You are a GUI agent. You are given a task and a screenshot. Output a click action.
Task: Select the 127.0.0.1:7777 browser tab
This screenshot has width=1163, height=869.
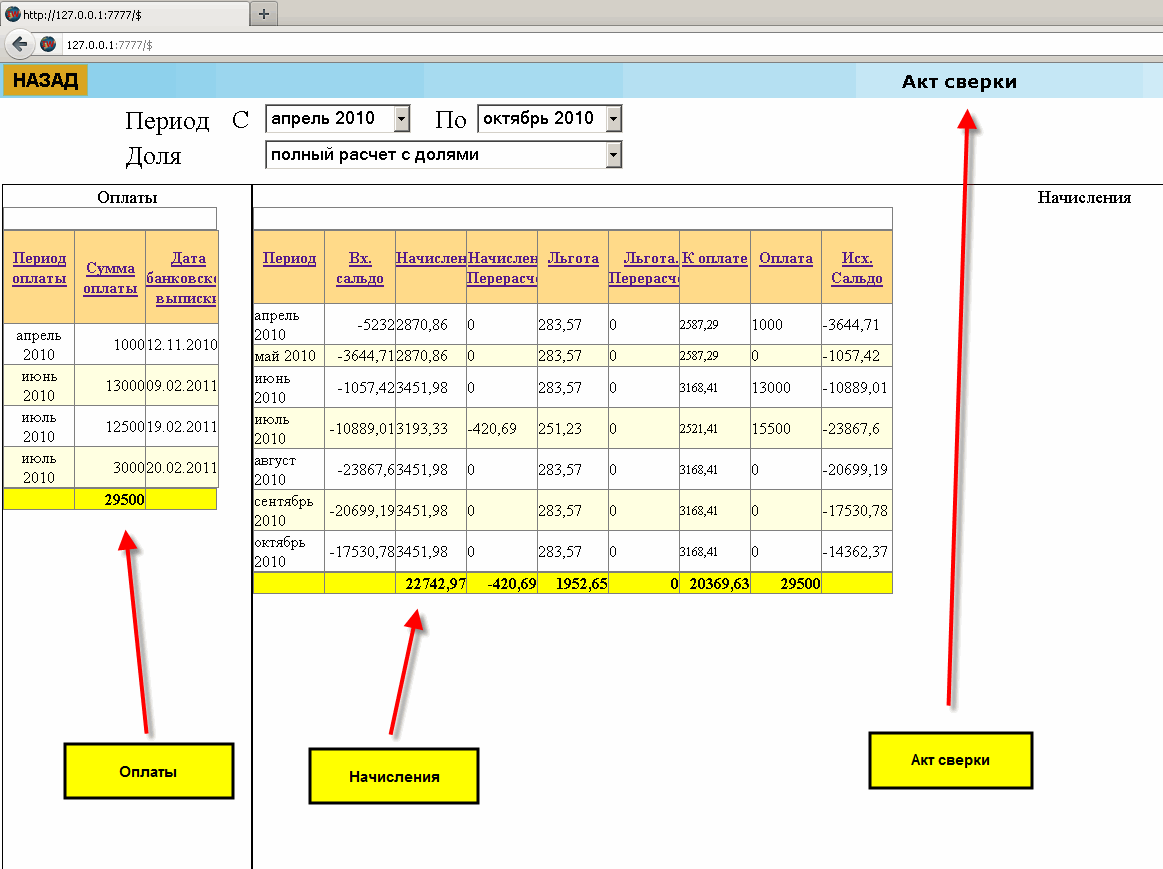pyautogui.click(x=125, y=14)
